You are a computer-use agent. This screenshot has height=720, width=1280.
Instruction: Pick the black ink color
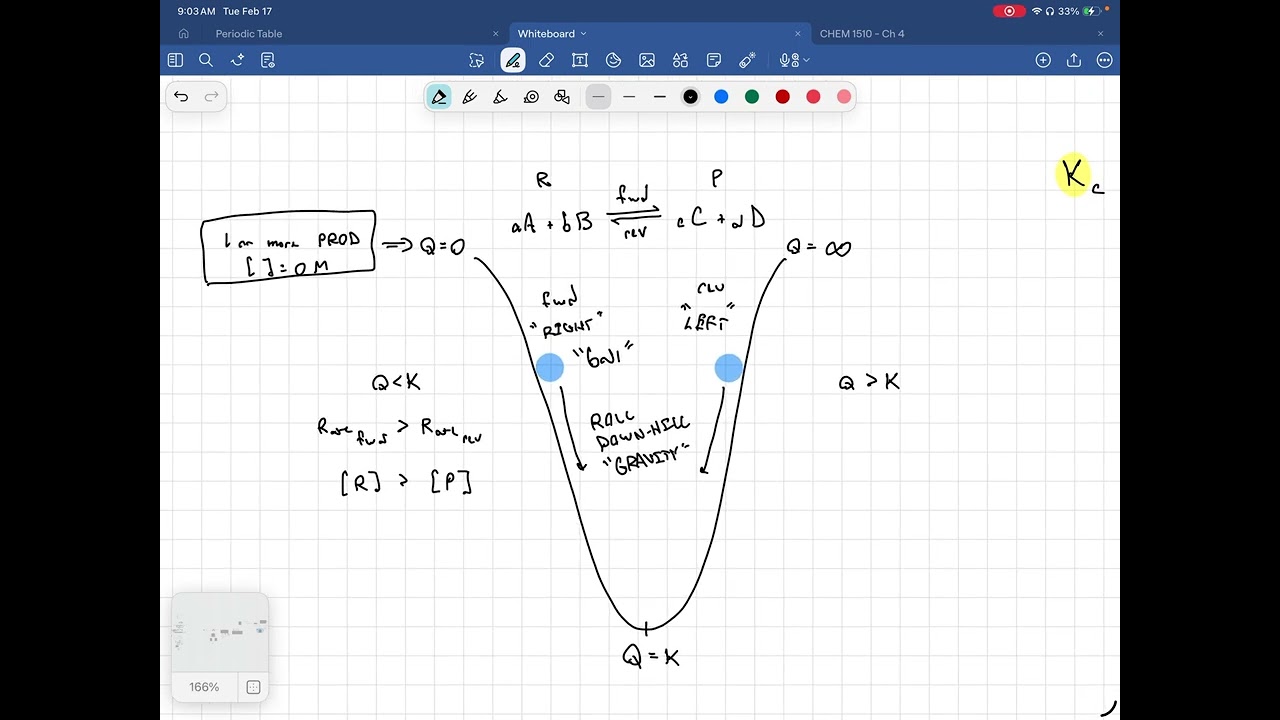[690, 97]
